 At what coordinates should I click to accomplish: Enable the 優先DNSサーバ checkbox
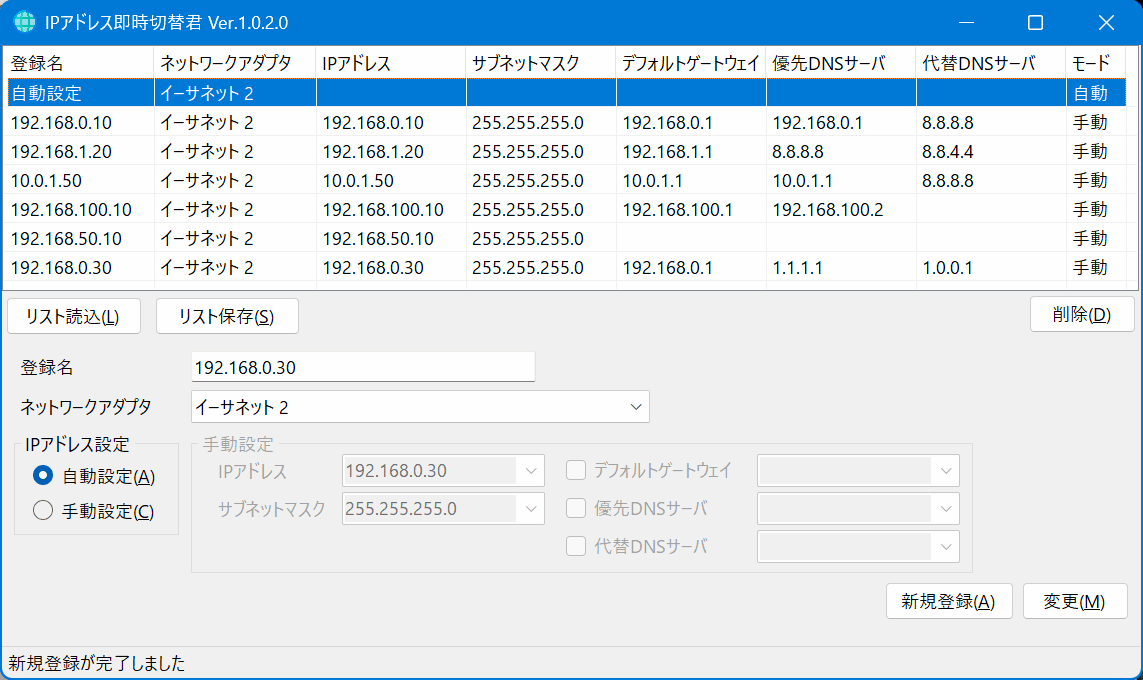576,508
